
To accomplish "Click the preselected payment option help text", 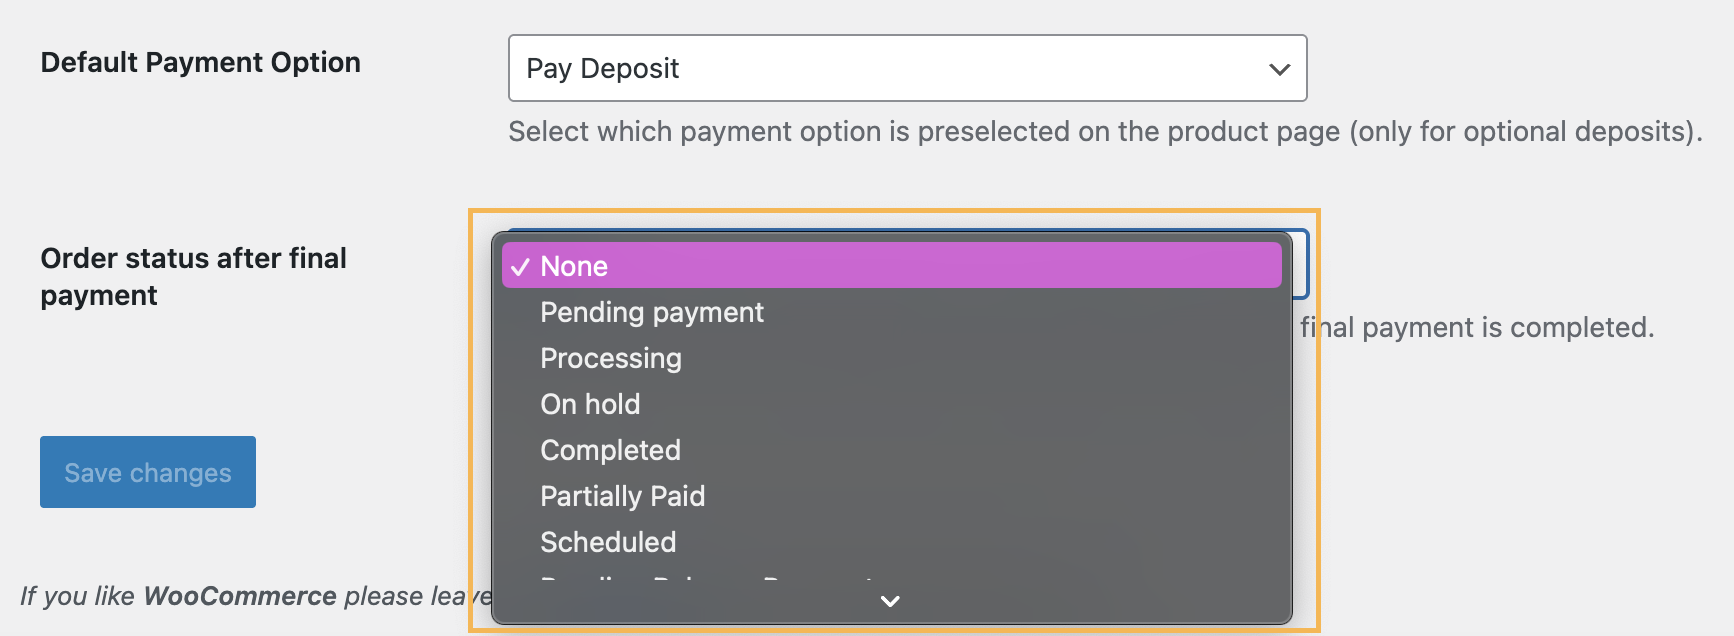I will 1104,132.
